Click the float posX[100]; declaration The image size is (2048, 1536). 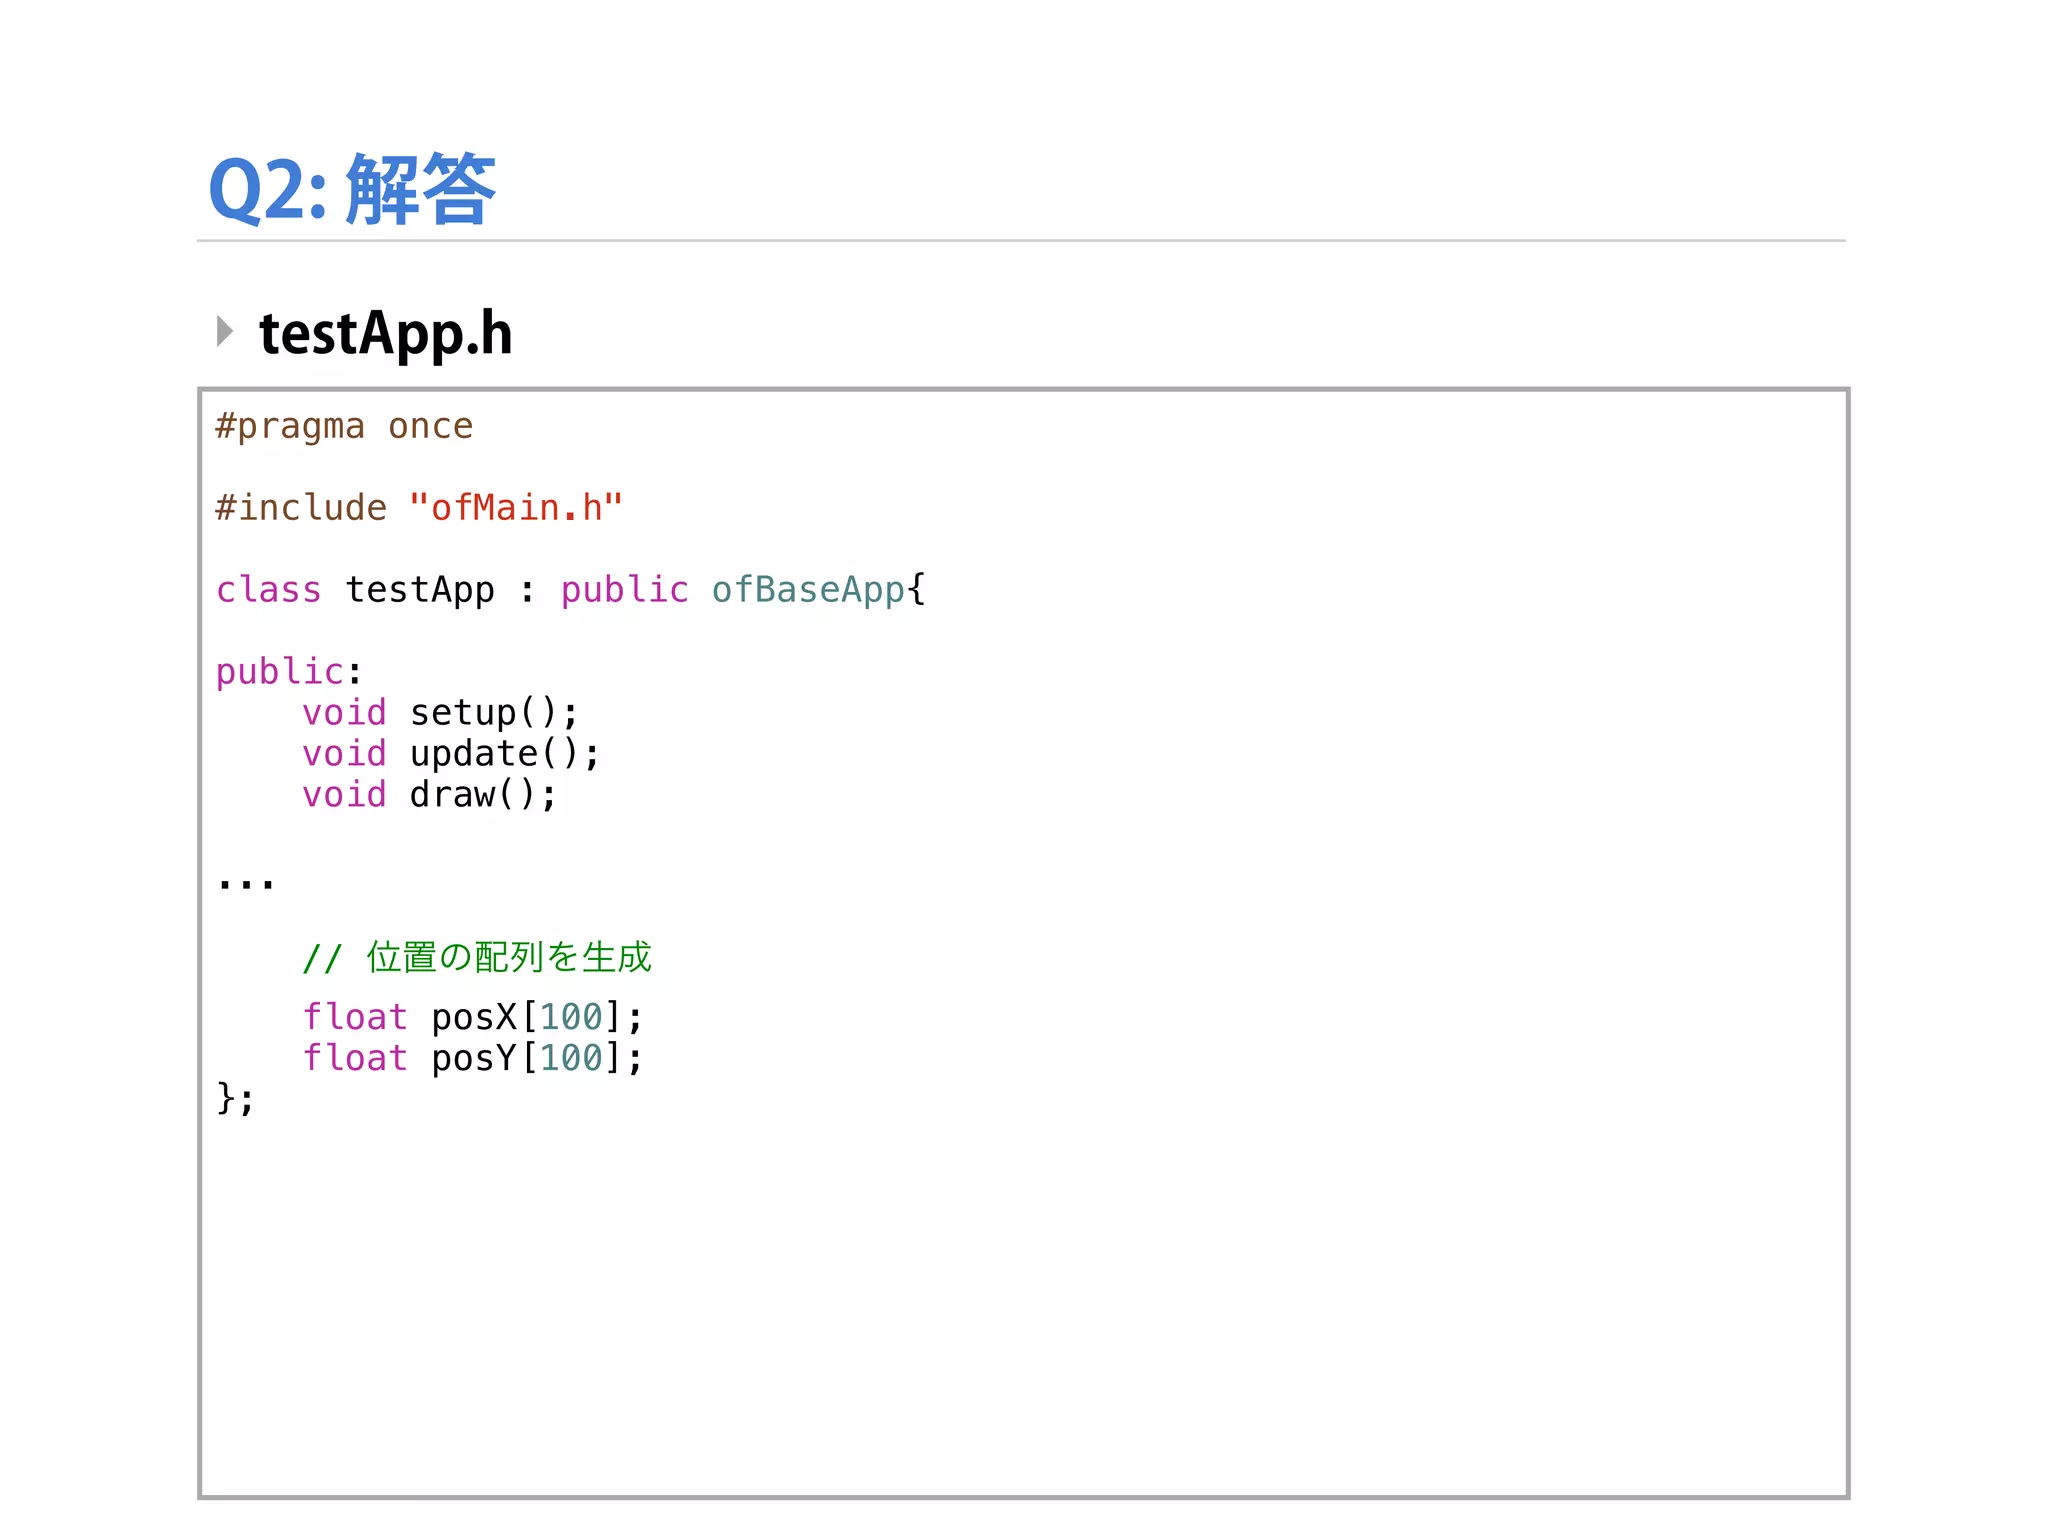coord(473,1017)
